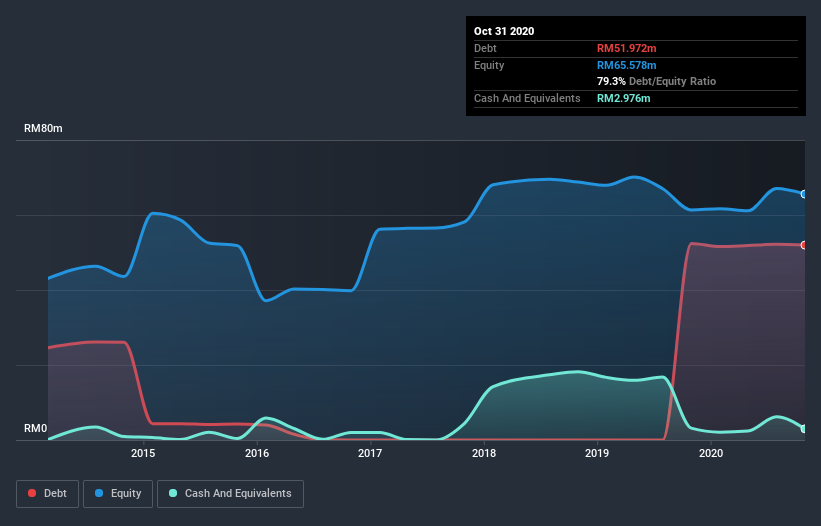Click the RM80m axis label
This screenshot has width=821, height=526.
[43, 128]
